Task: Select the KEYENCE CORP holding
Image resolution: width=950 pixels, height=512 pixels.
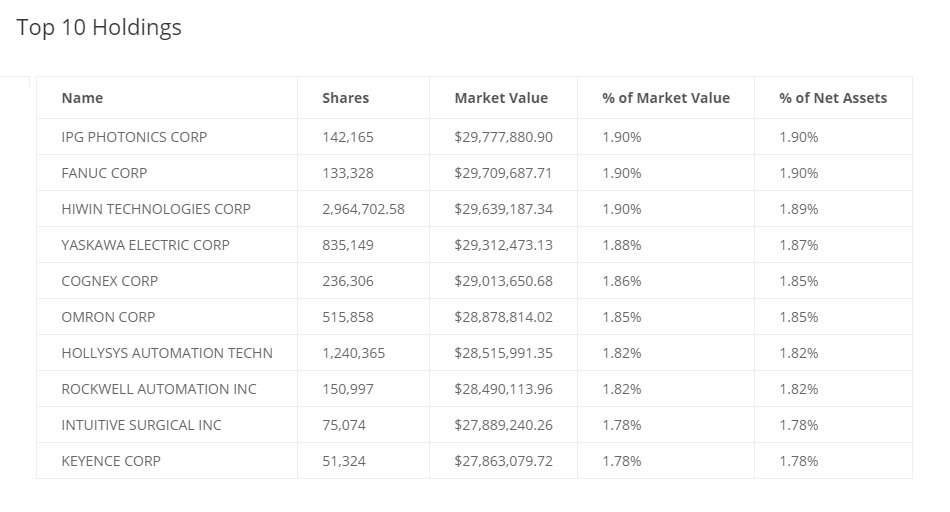Action: tap(111, 461)
